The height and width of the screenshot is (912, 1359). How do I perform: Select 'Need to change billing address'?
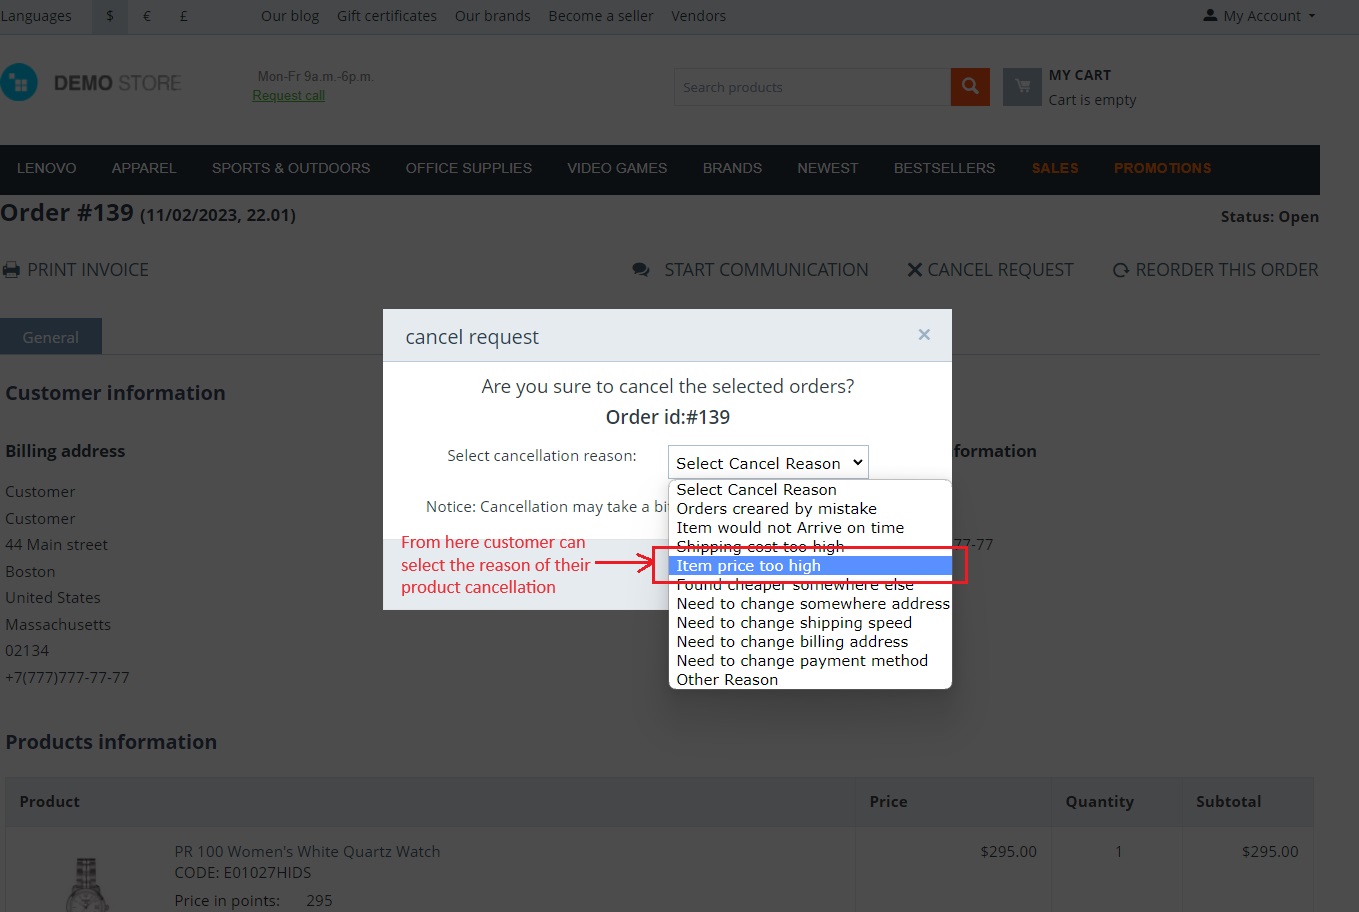coord(810,641)
